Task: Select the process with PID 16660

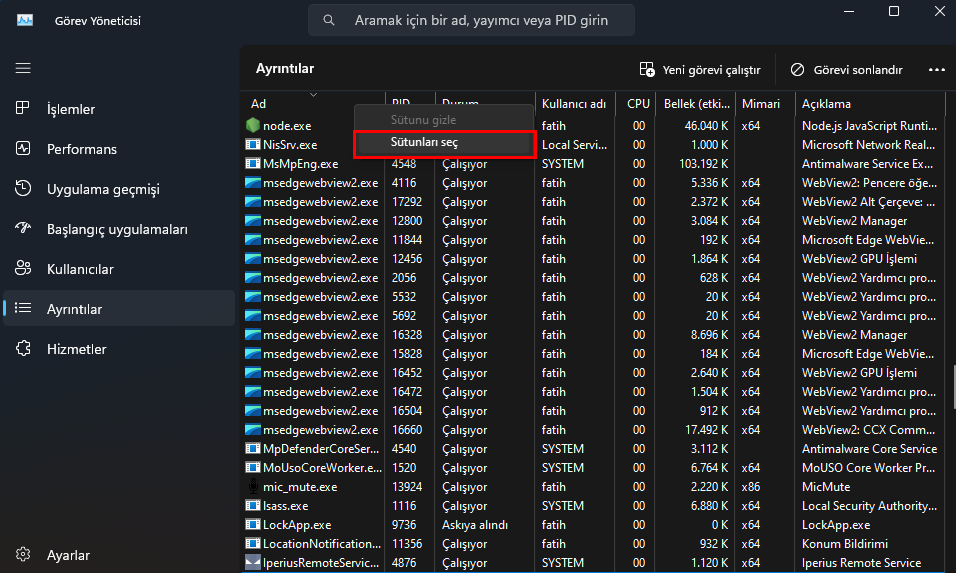Action: pos(406,430)
